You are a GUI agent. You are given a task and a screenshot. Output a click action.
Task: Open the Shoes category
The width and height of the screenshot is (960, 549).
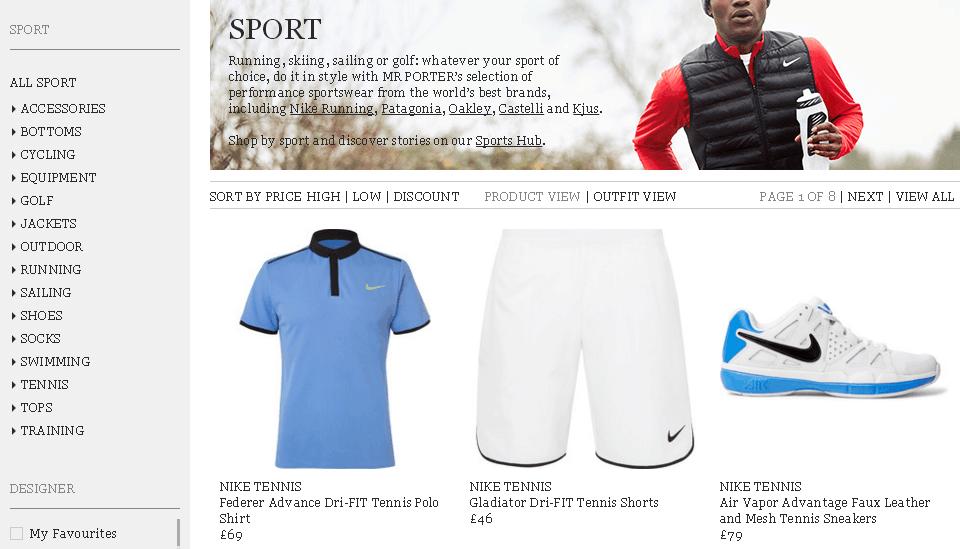click(41, 315)
